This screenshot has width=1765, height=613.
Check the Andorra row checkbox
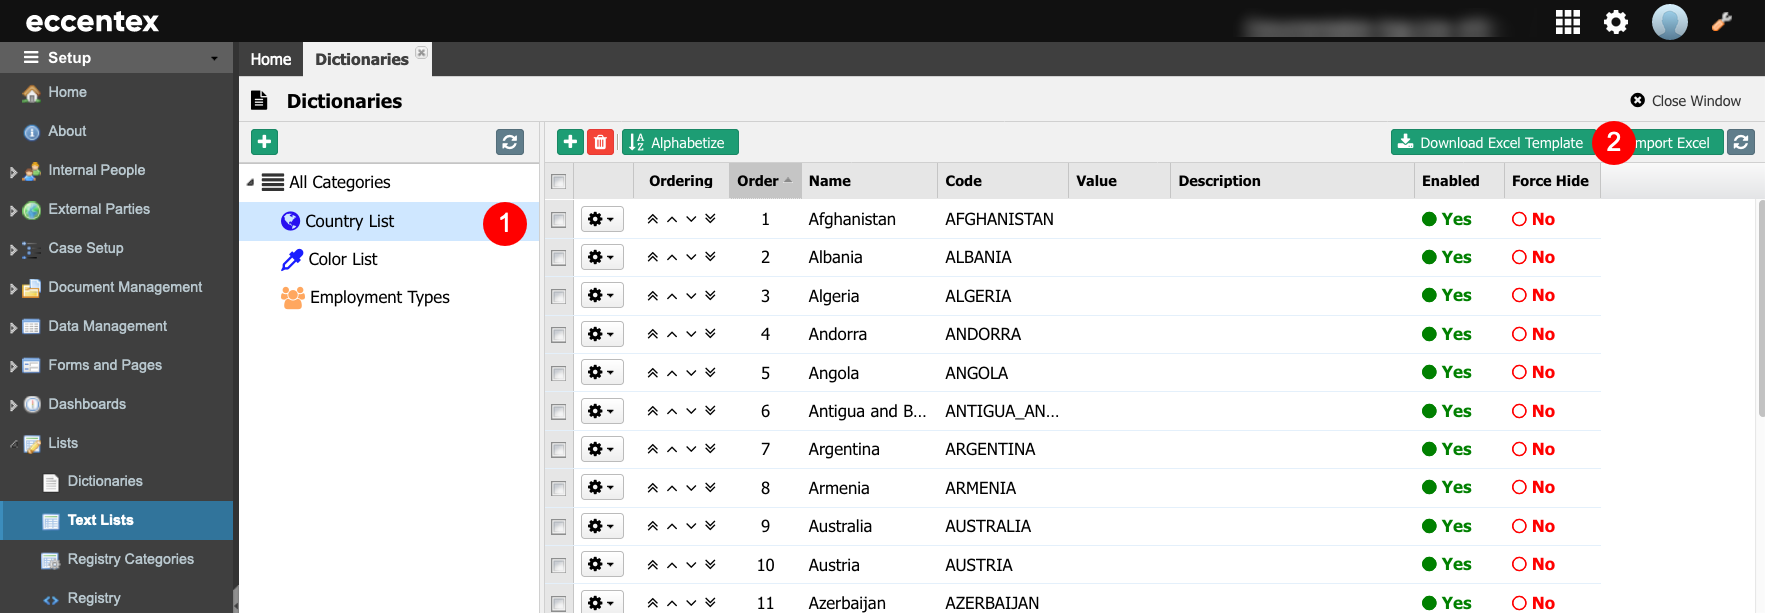(558, 335)
